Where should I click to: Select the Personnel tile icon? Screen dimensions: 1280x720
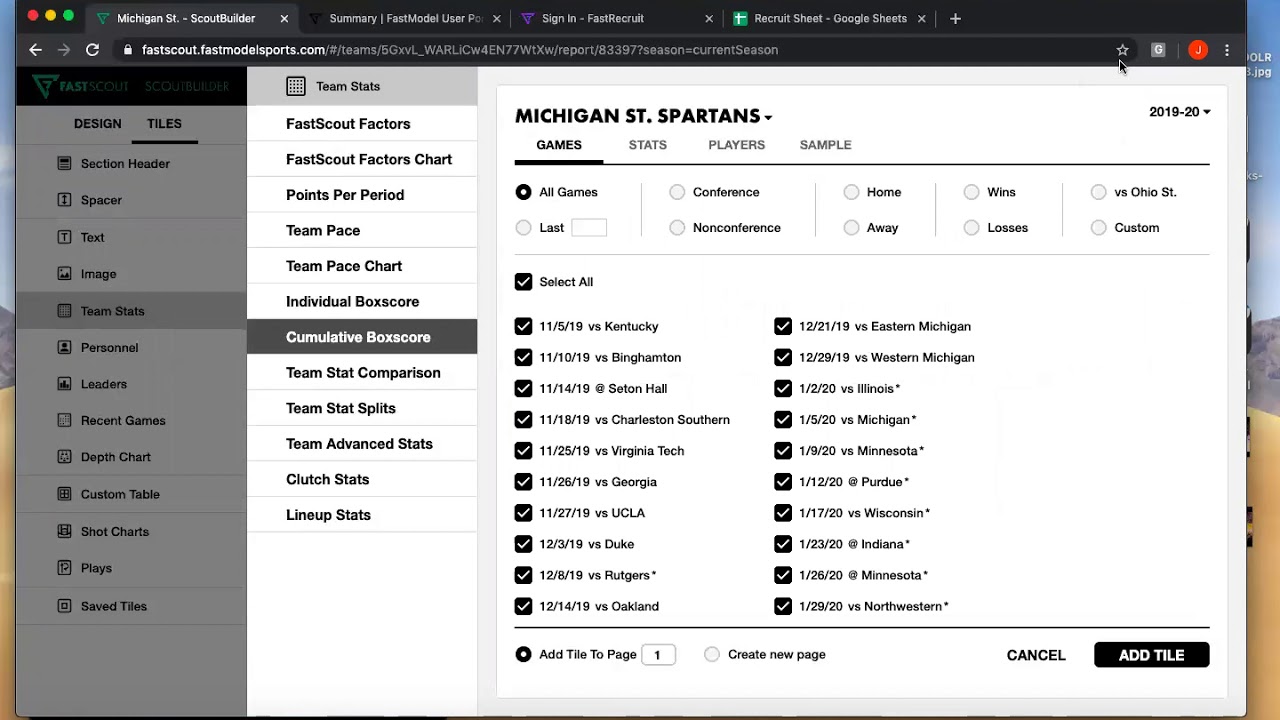coord(64,347)
